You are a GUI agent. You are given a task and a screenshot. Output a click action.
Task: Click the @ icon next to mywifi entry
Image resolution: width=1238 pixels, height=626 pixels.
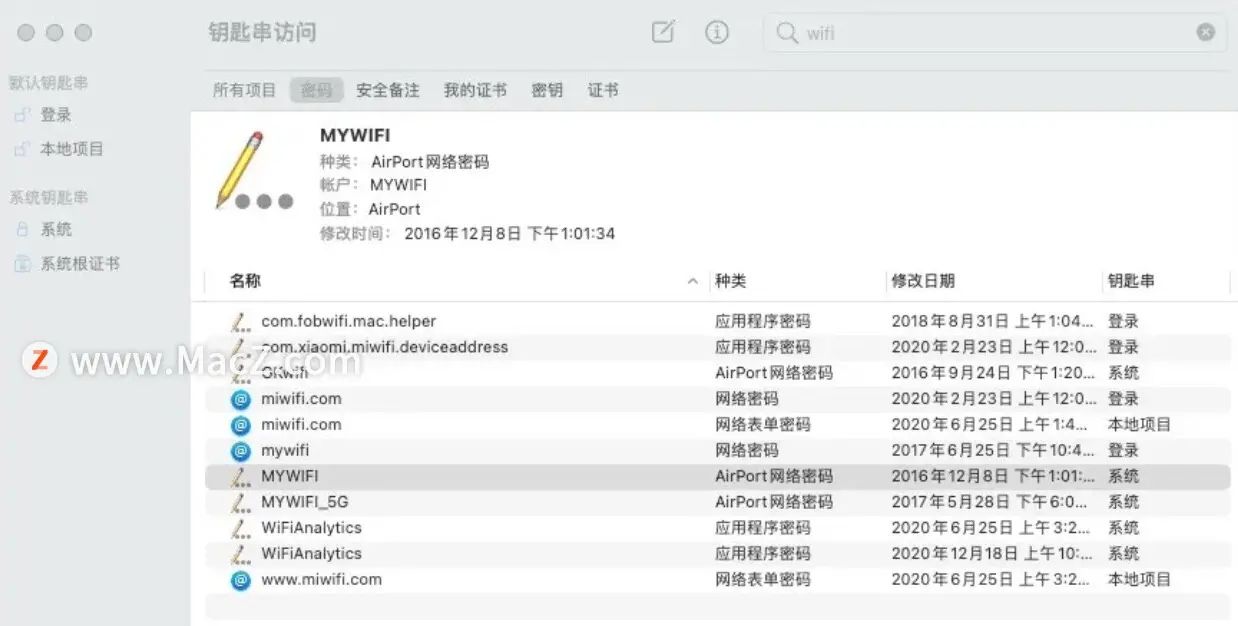click(x=240, y=451)
